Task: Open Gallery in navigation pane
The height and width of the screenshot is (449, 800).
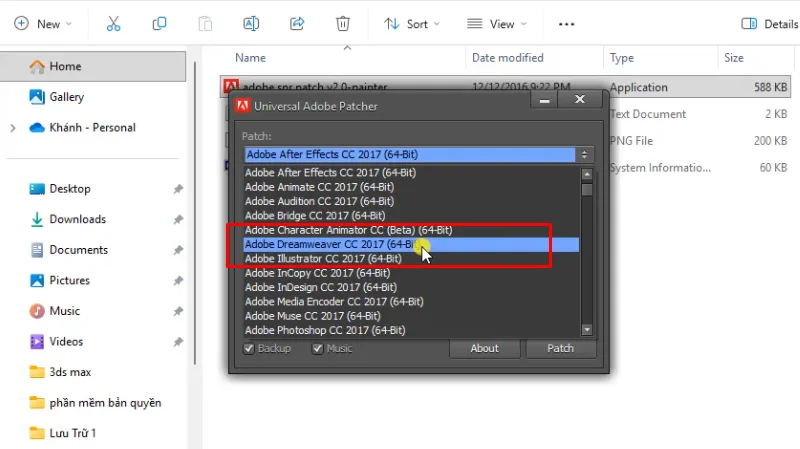Action: click(x=66, y=97)
